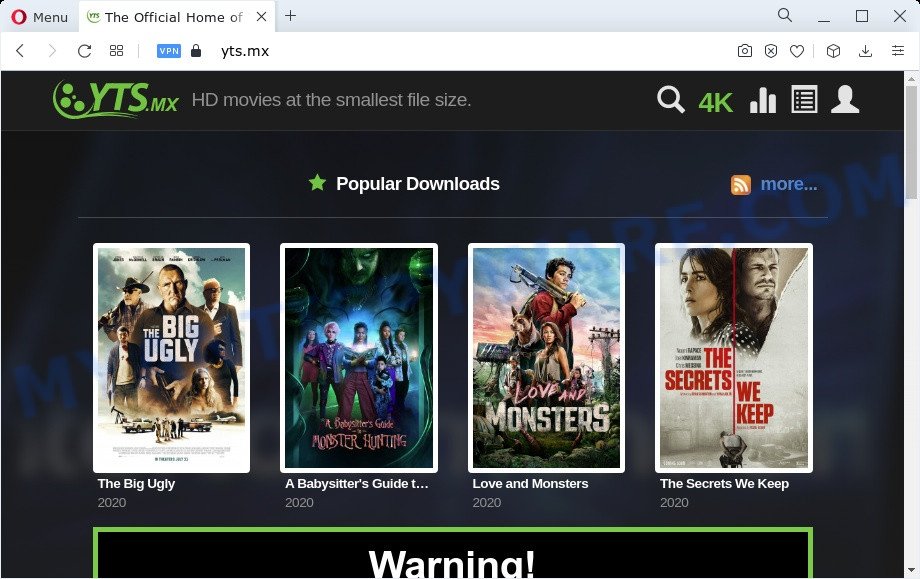Screen dimensions: 920x579
Task: Open the ad blocker shield icon
Action: (771, 51)
